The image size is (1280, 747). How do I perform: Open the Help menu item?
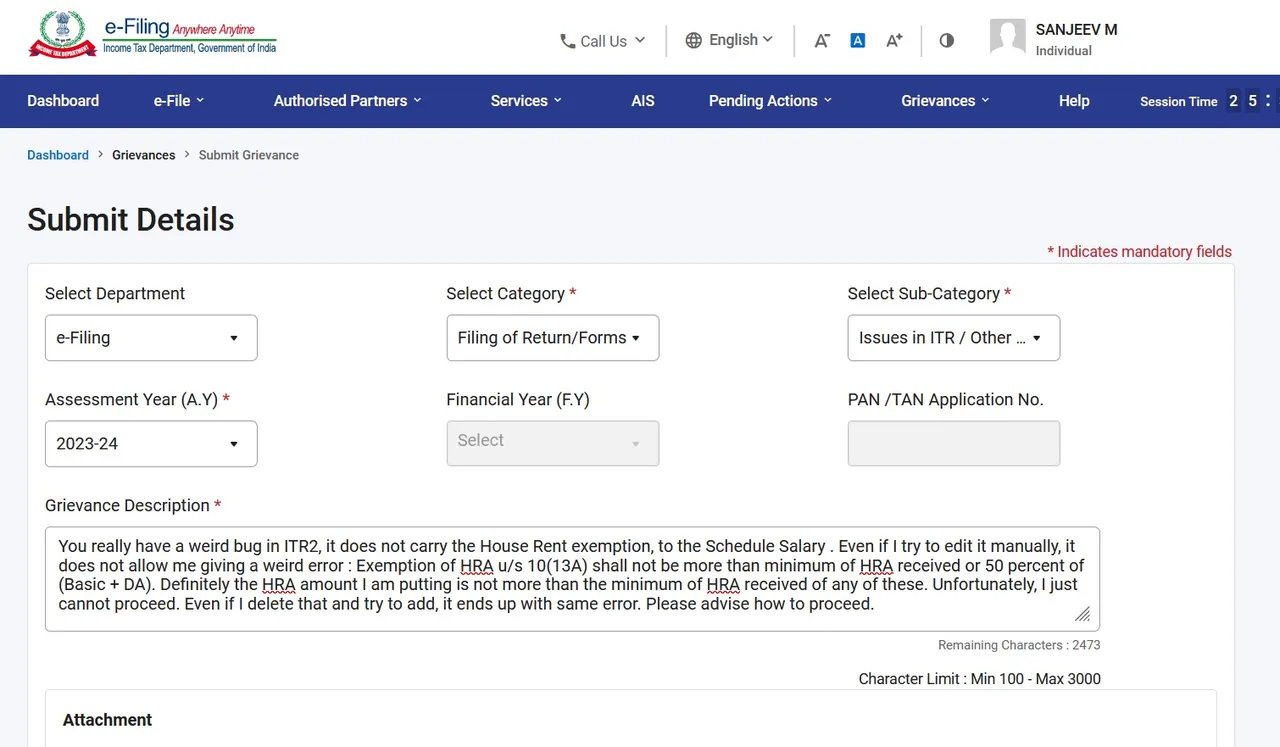coord(1074,101)
